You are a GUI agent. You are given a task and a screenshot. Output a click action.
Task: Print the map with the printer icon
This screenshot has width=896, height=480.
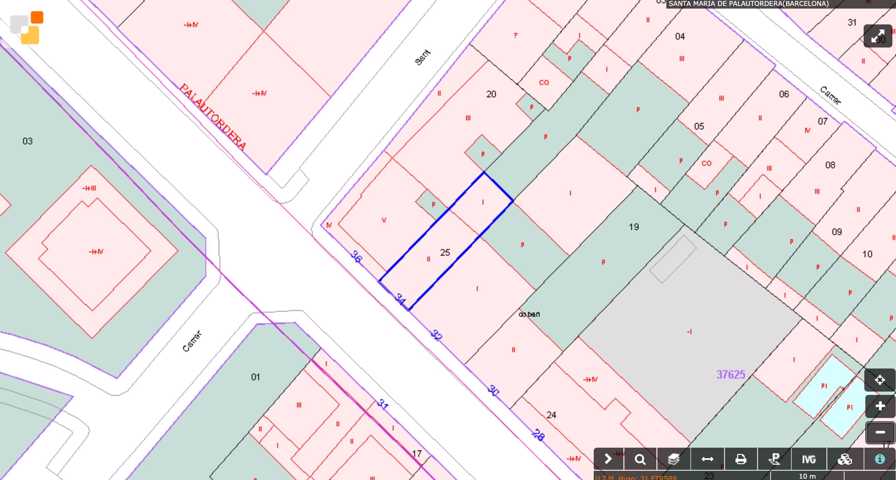741,459
